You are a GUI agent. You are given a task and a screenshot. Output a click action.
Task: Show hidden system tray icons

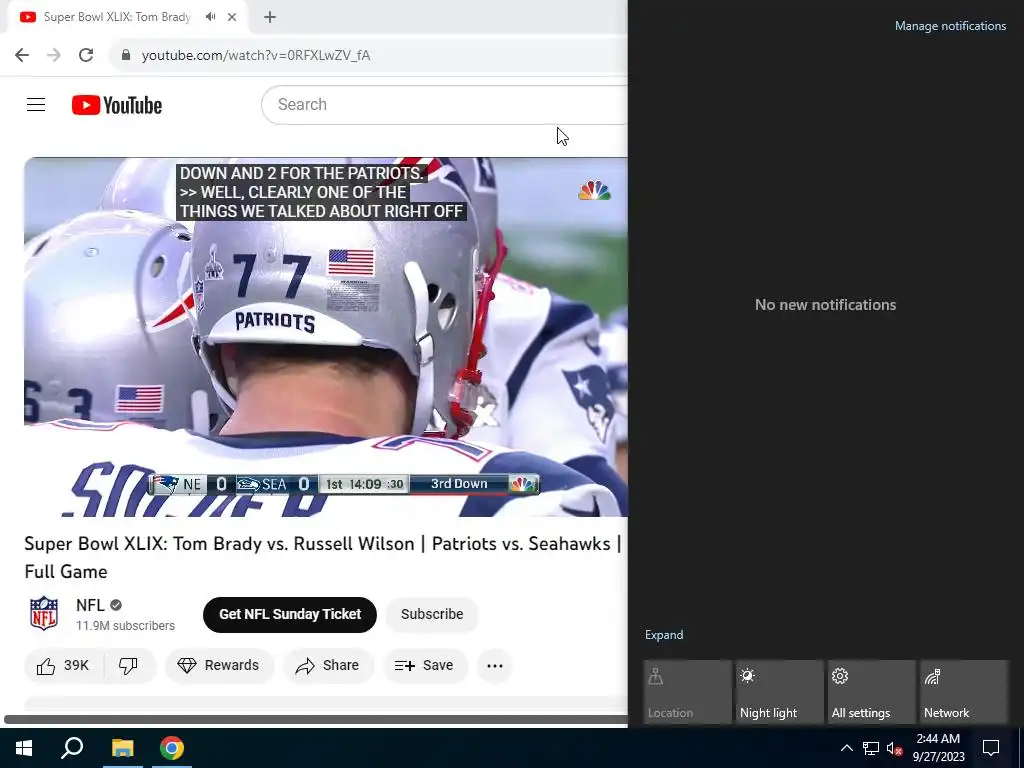click(846, 748)
